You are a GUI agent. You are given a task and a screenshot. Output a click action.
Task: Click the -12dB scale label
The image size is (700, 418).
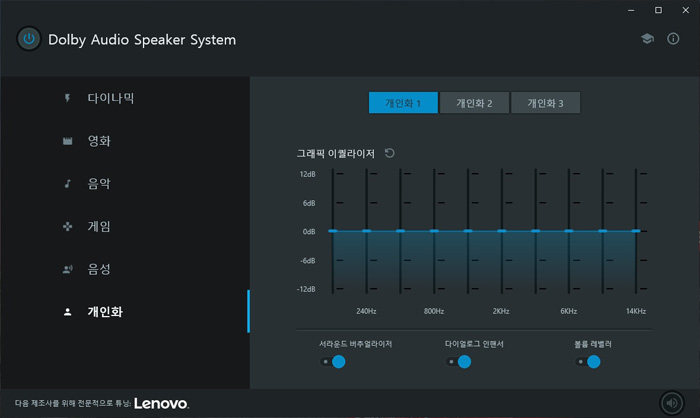[x=306, y=289]
